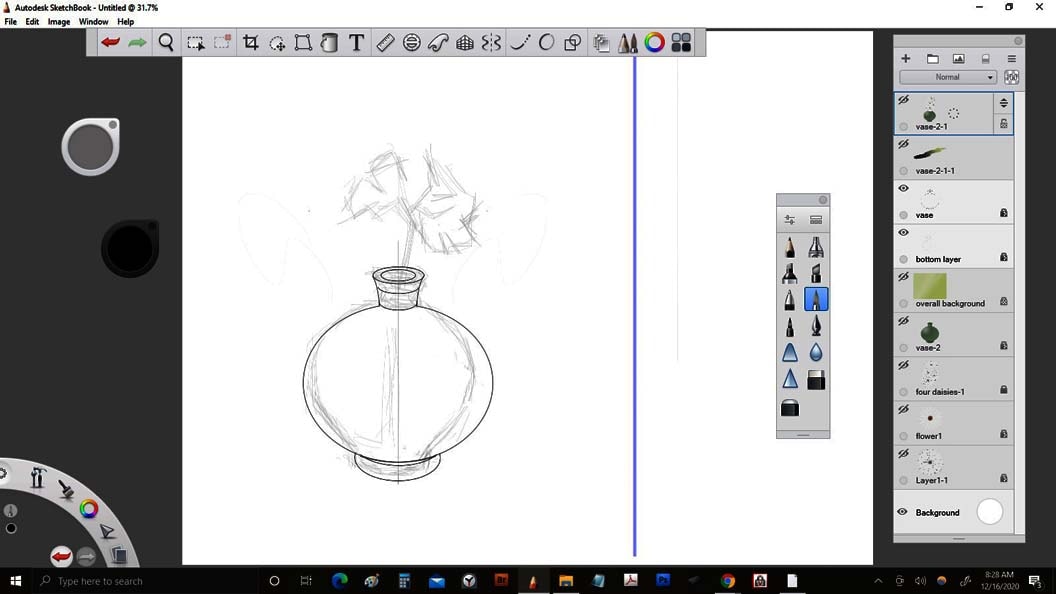Open the Color Editor ring in toolbar
The height and width of the screenshot is (594, 1056).
tap(654, 42)
